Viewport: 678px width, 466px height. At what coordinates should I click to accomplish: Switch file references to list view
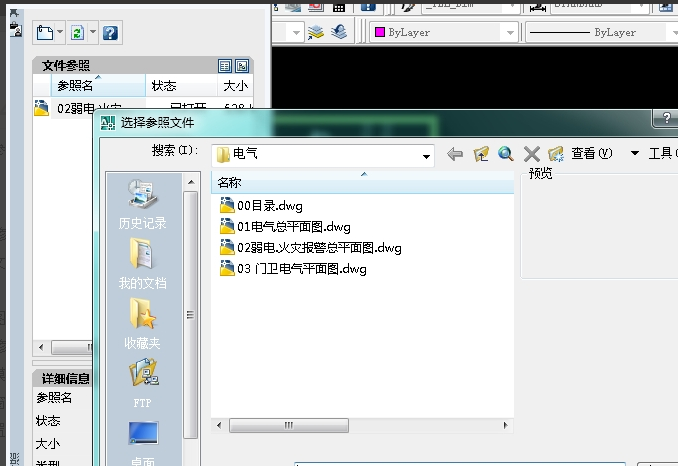[x=225, y=66]
